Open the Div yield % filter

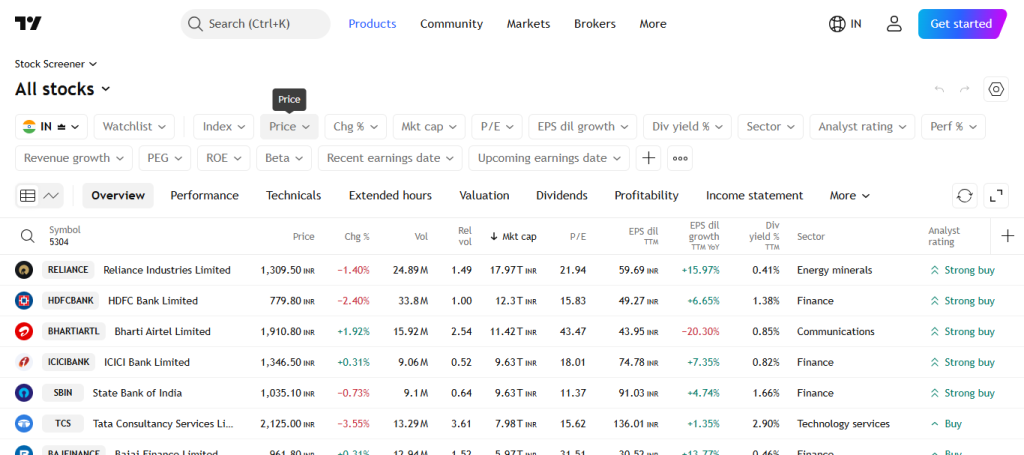[x=687, y=127]
